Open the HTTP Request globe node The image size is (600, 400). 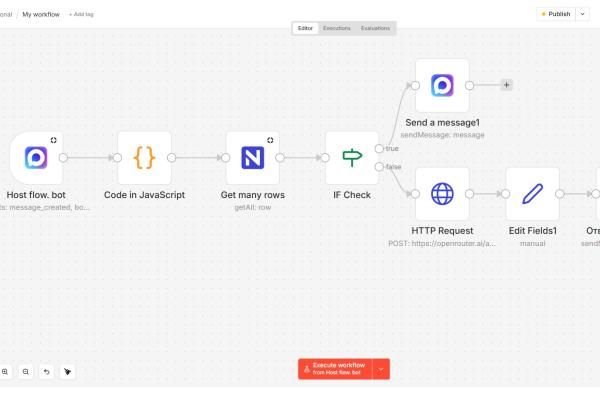click(x=442, y=194)
